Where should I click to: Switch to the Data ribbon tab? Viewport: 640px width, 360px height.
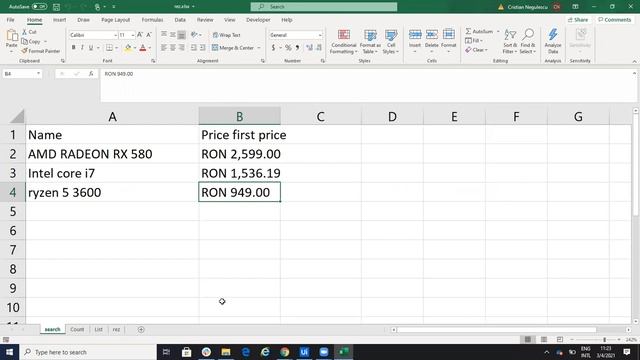click(180, 20)
